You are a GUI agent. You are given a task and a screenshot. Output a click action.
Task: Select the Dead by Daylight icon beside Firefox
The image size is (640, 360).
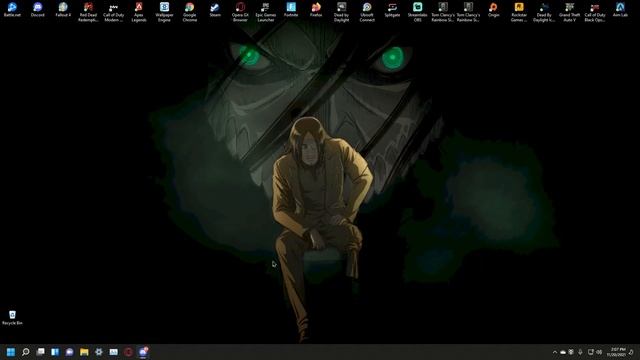click(x=341, y=11)
